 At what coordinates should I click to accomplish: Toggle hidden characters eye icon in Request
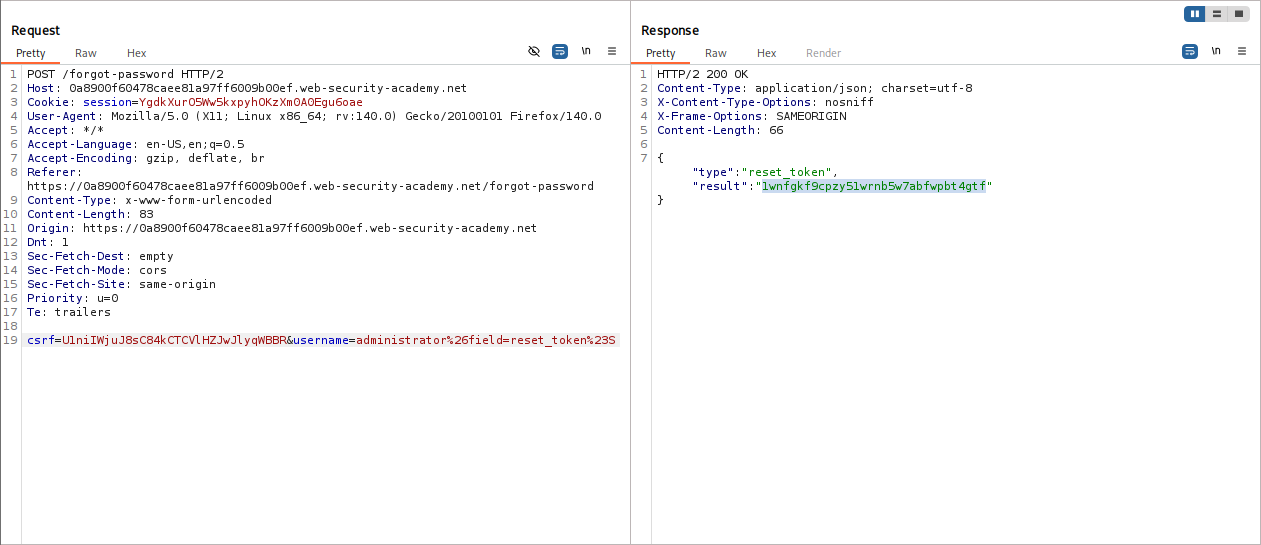pyautogui.click(x=534, y=51)
